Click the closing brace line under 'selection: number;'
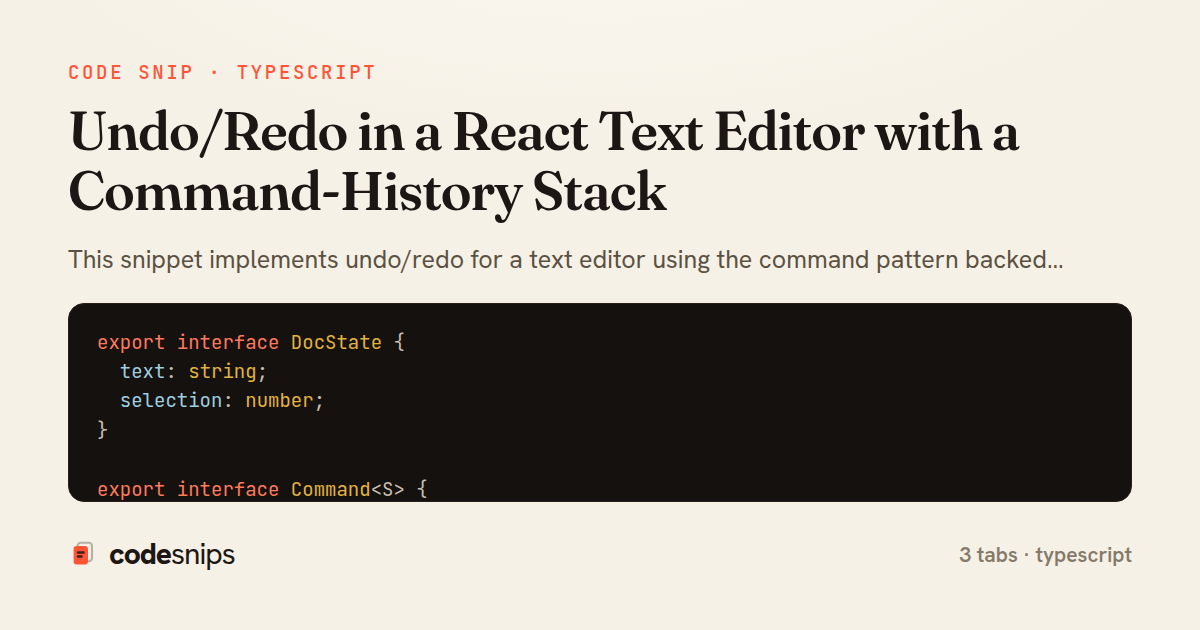1200x630 pixels. [x=102, y=430]
